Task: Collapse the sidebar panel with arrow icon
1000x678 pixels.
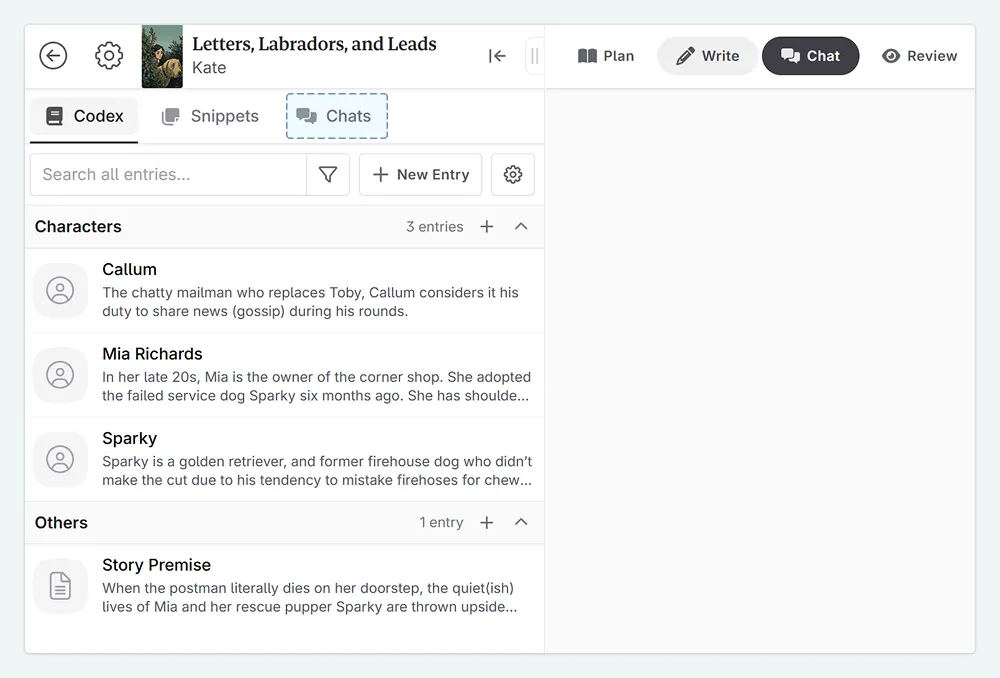Action: (x=497, y=56)
